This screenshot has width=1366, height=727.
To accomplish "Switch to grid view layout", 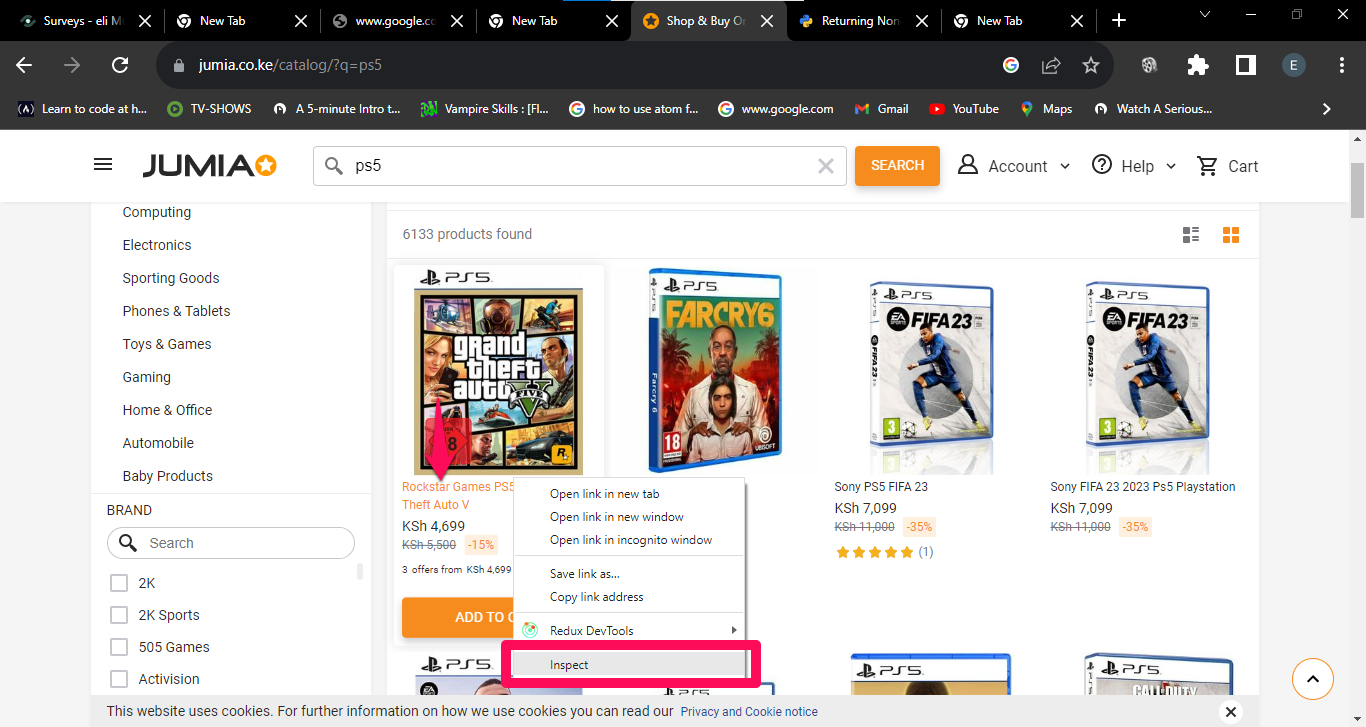I will [x=1231, y=235].
